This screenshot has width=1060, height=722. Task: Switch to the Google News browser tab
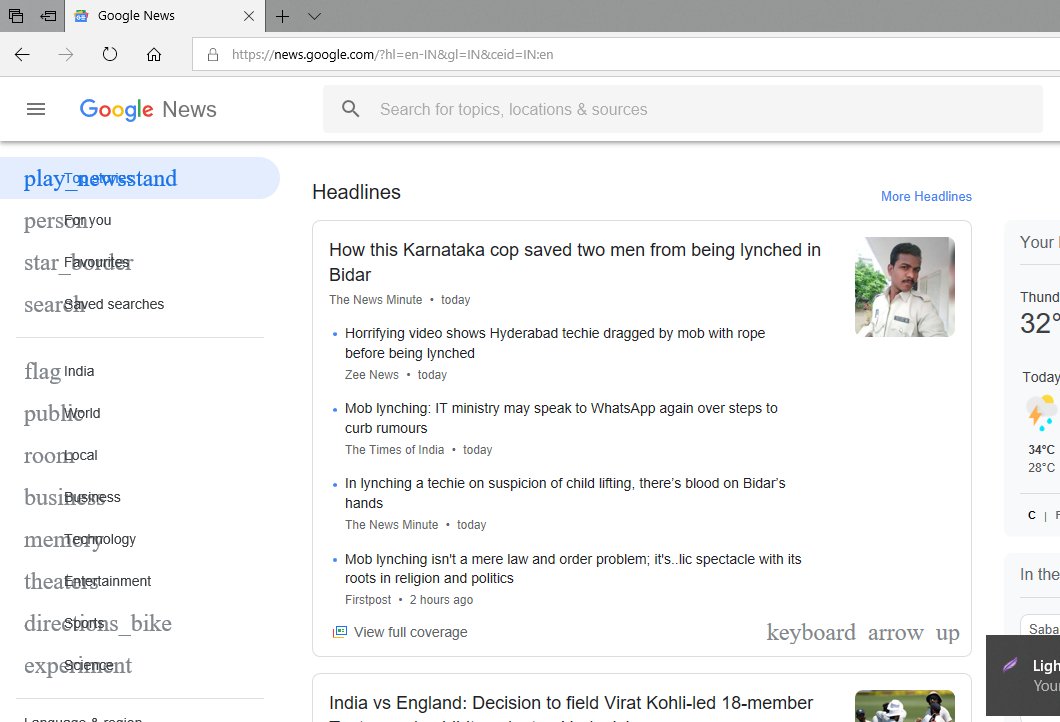coord(137,16)
